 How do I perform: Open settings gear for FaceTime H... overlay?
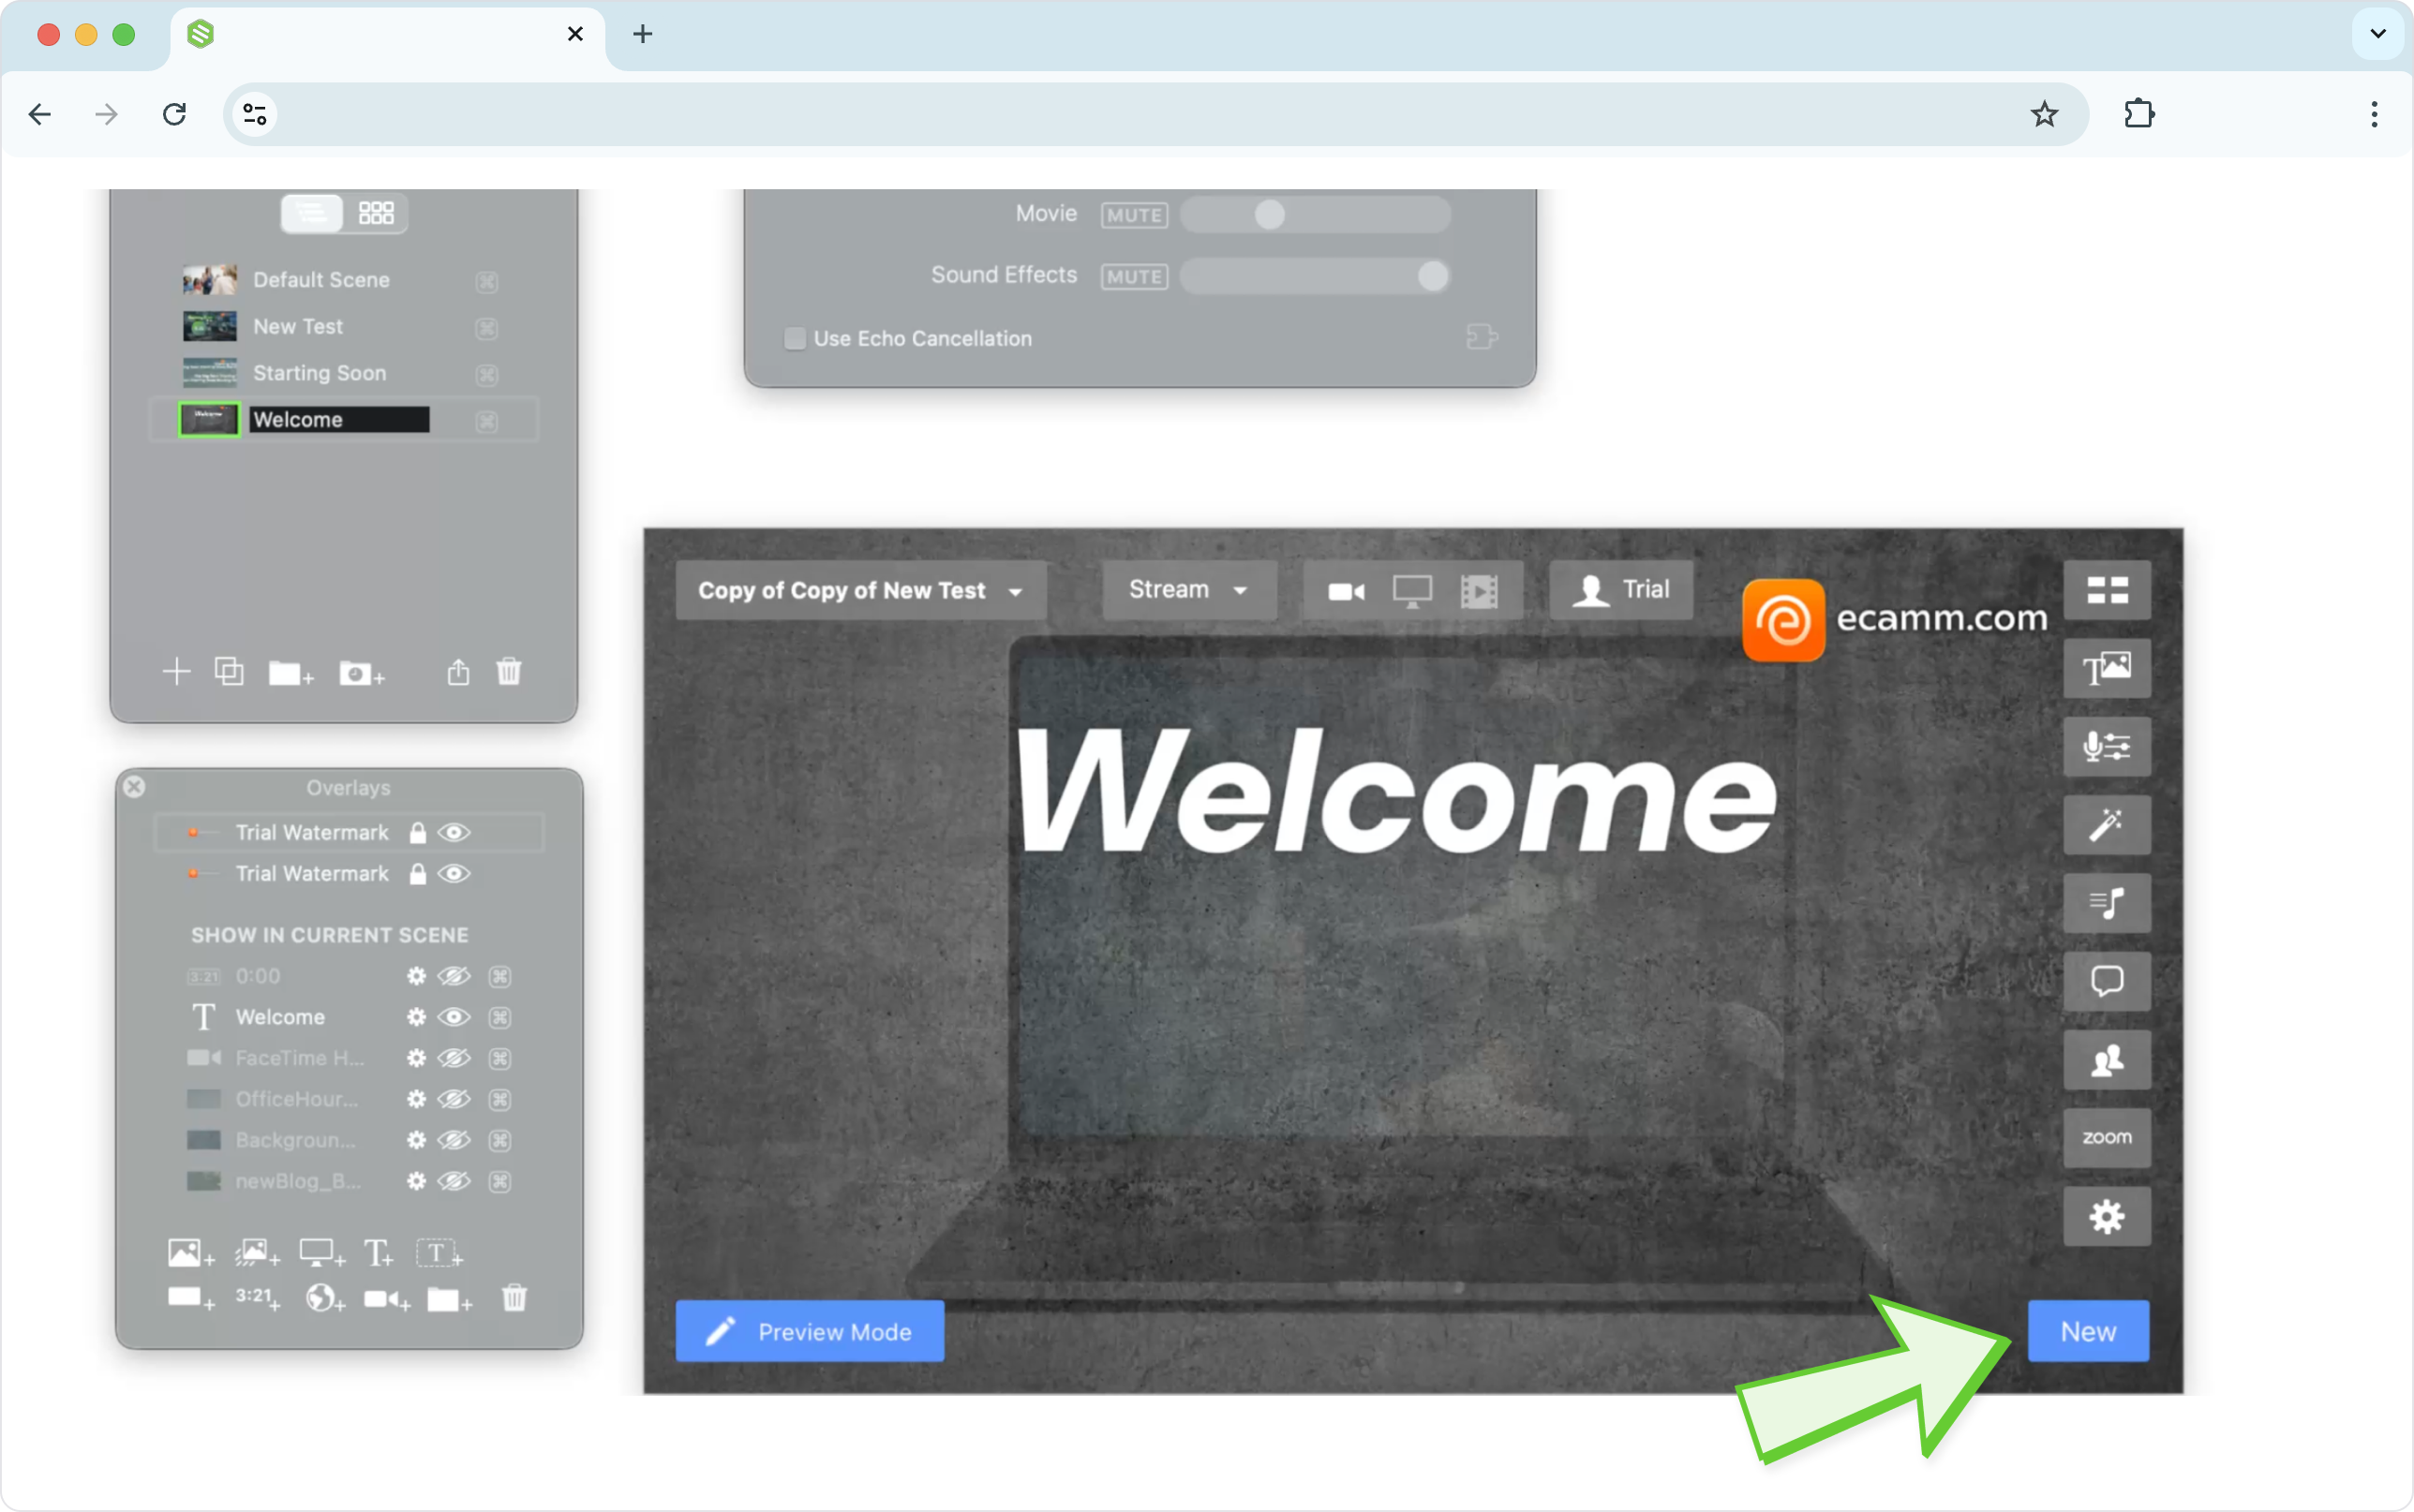pyautogui.click(x=416, y=1058)
